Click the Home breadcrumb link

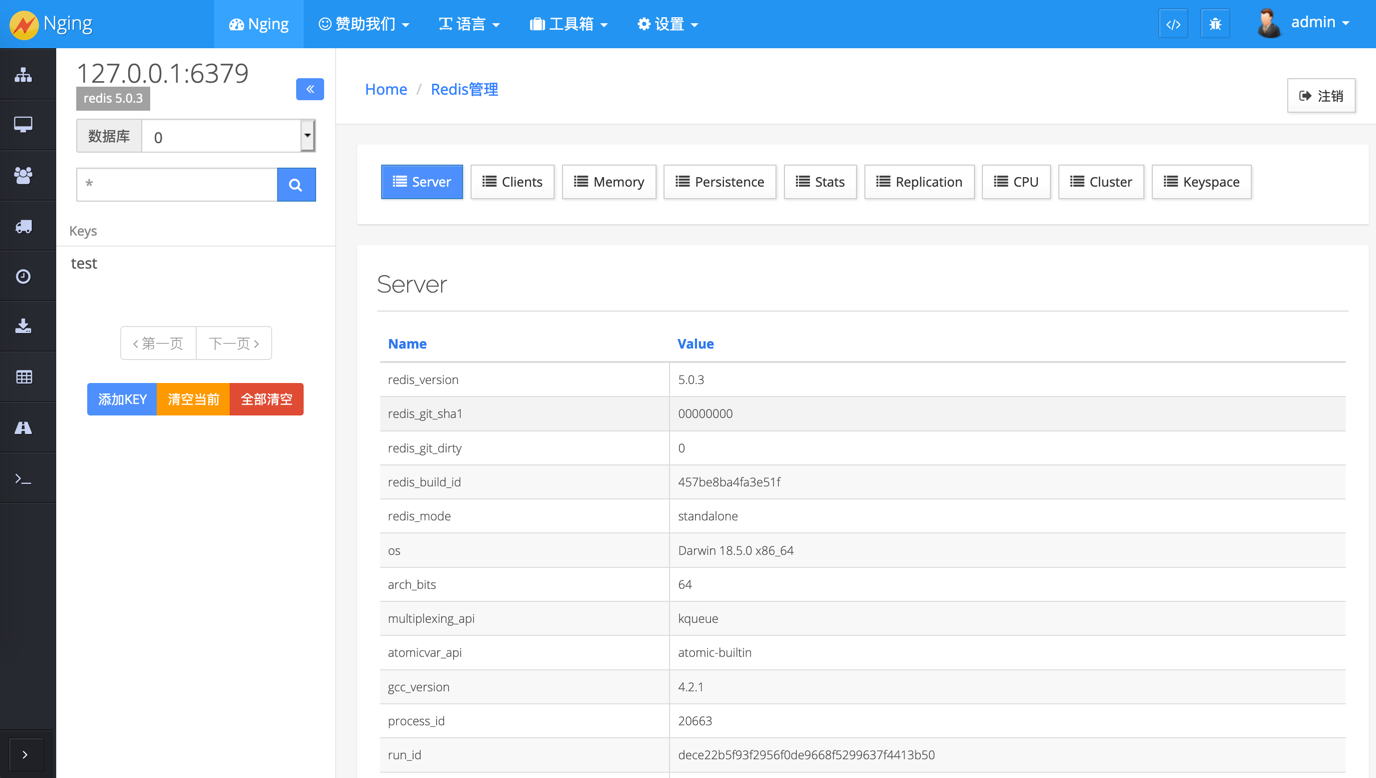pyautogui.click(x=385, y=89)
